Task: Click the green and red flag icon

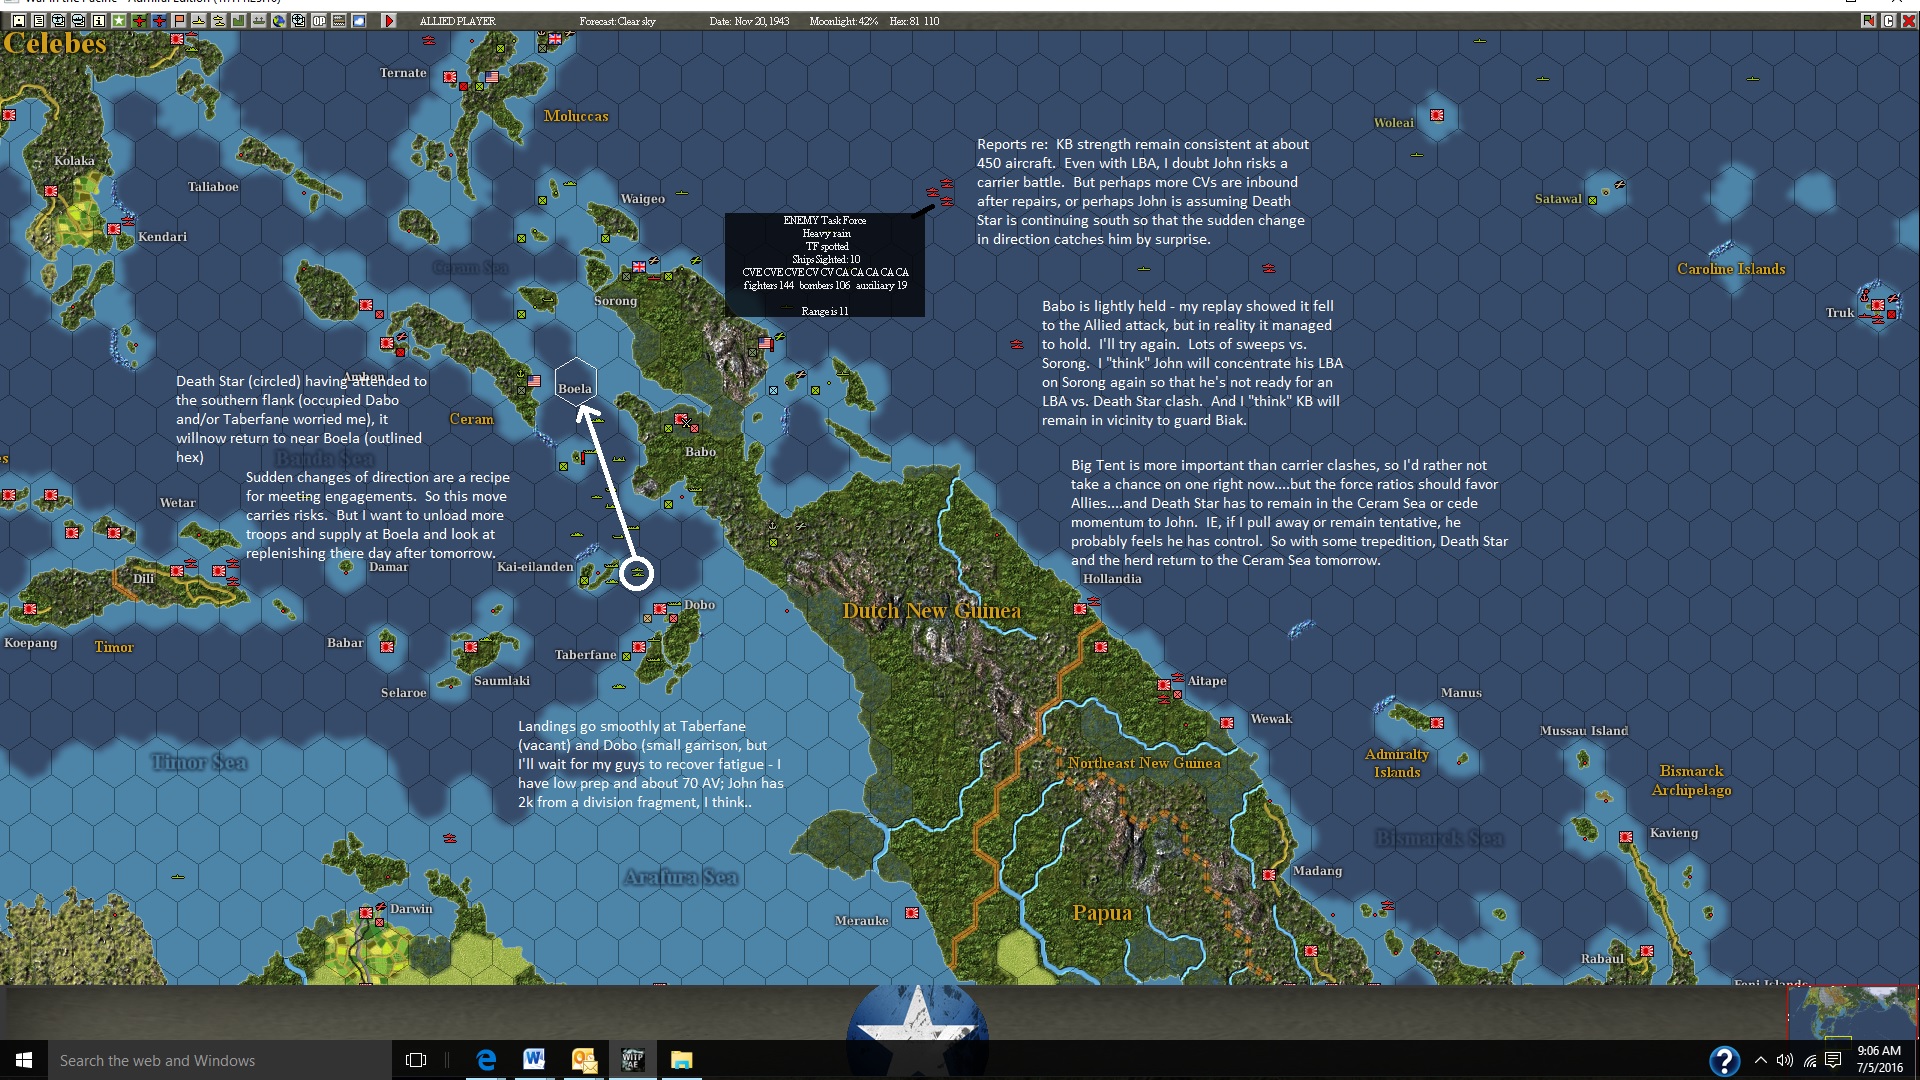Action: [x=1867, y=20]
